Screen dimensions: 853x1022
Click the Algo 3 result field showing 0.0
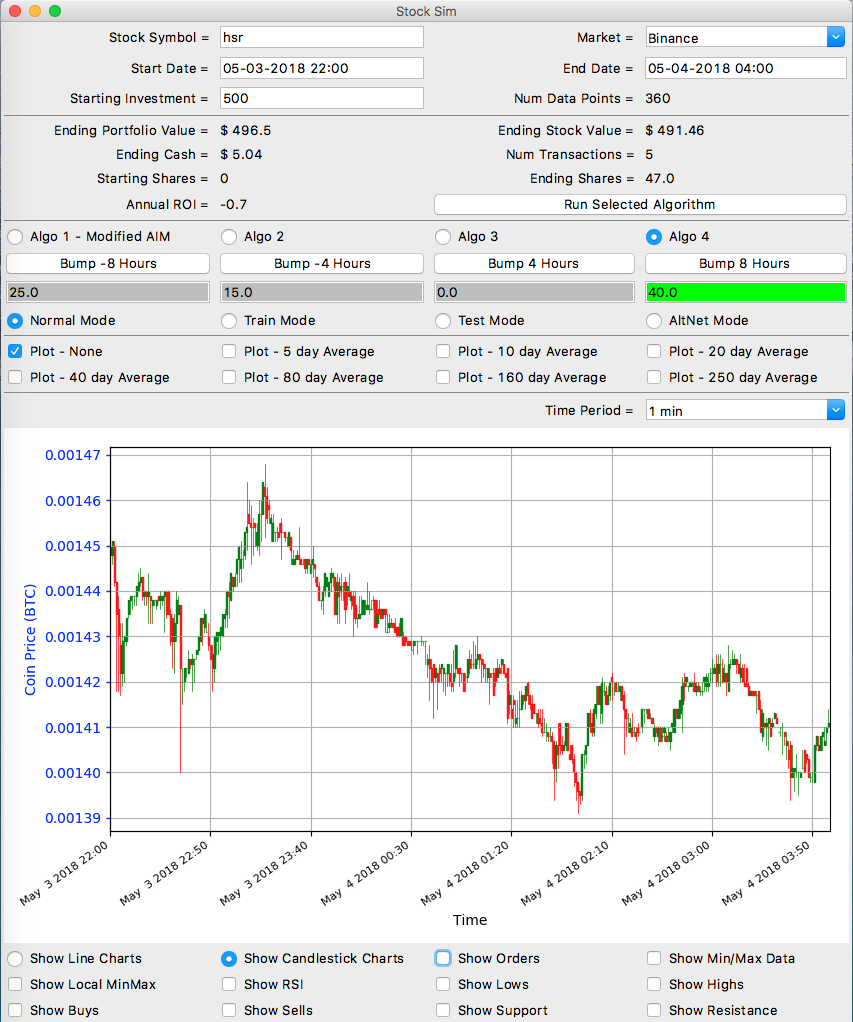click(534, 292)
